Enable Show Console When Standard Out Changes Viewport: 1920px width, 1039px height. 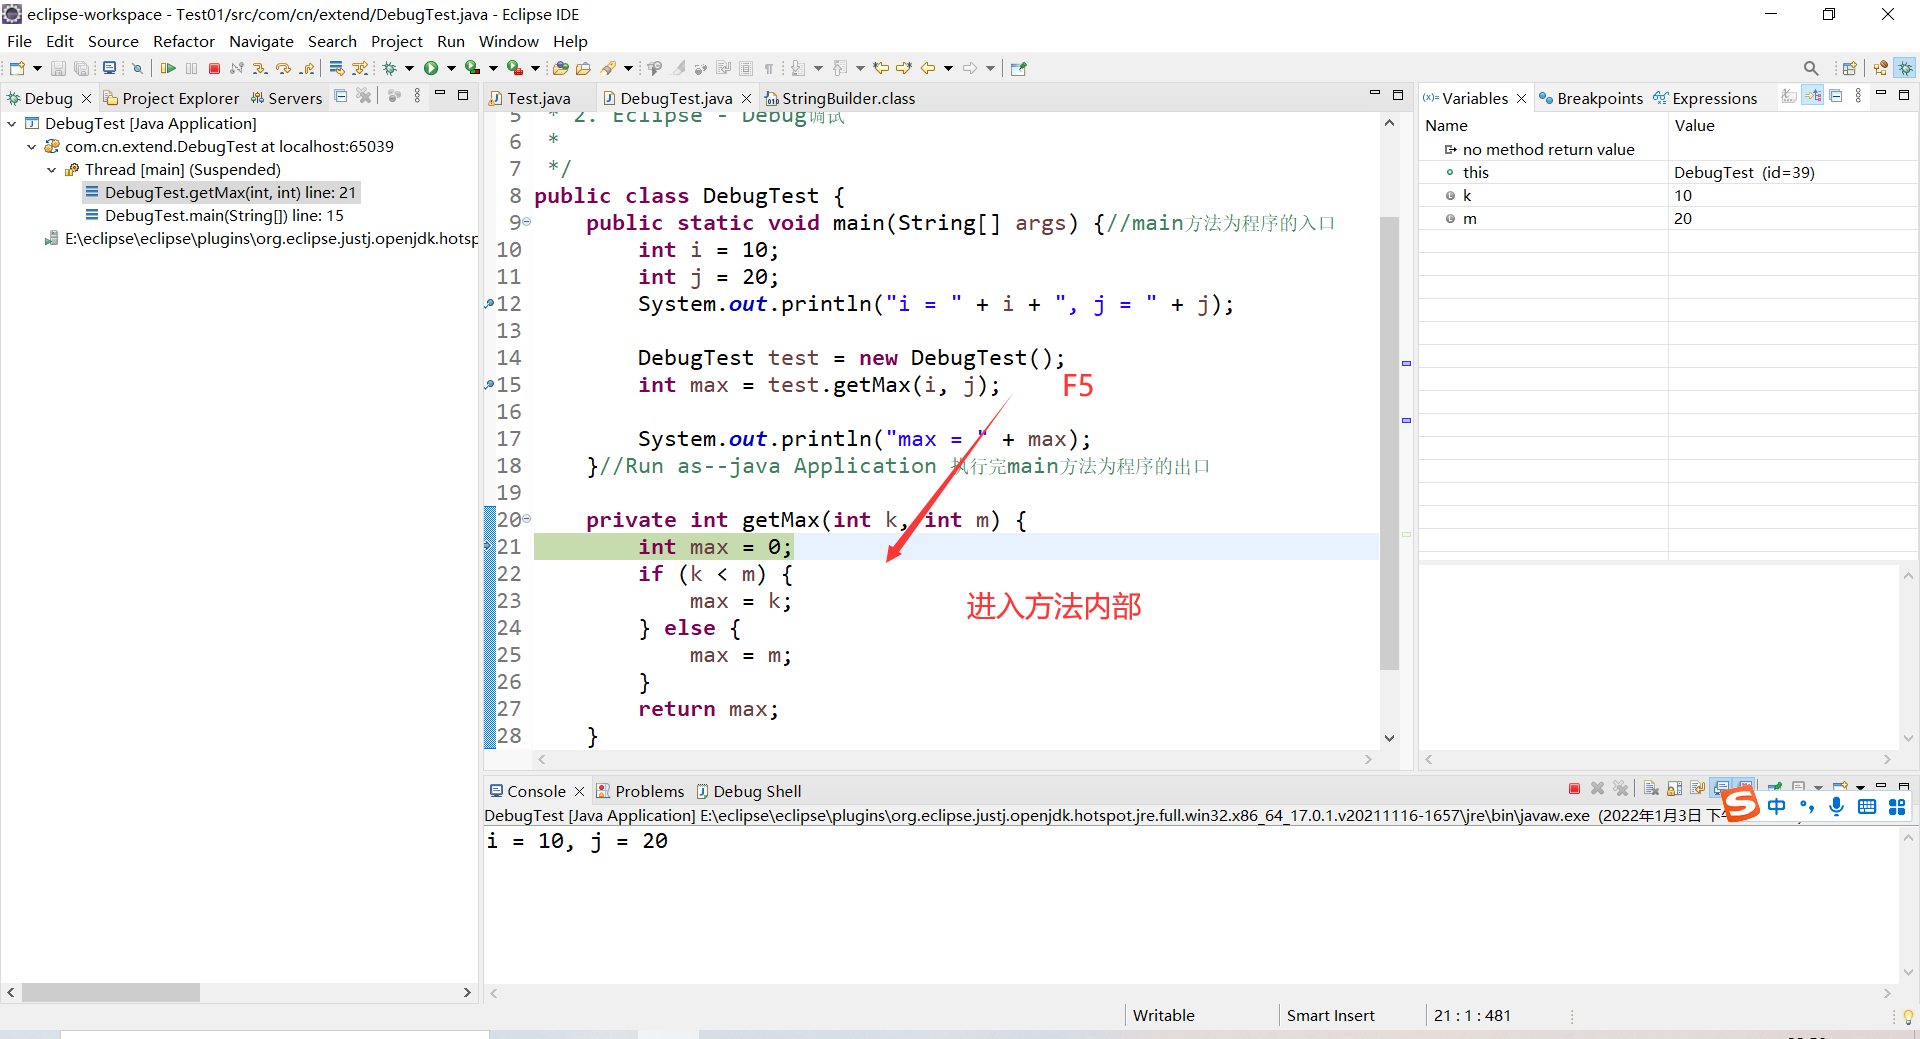(1722, 789)
